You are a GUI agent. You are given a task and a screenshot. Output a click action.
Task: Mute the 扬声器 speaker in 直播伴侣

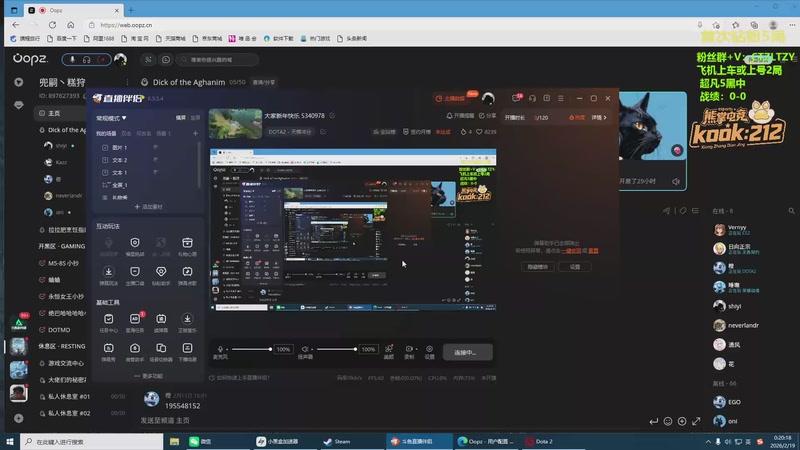pos(305,349)
